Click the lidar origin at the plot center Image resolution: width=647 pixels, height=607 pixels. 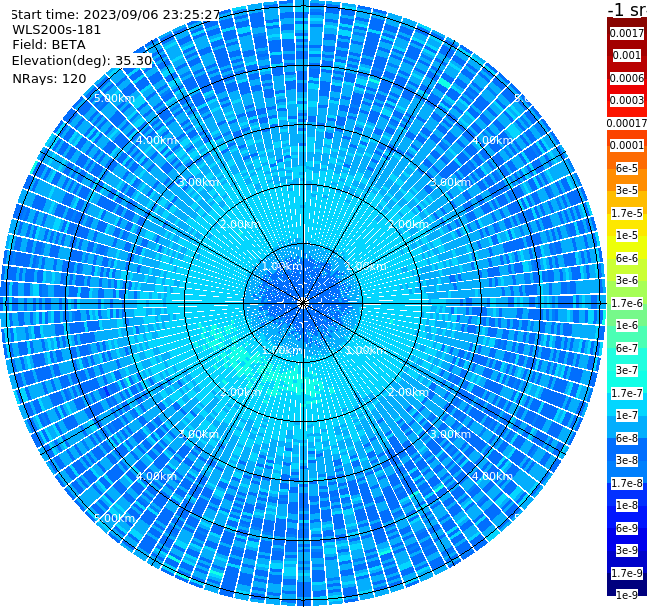click(x=303, y=303)
